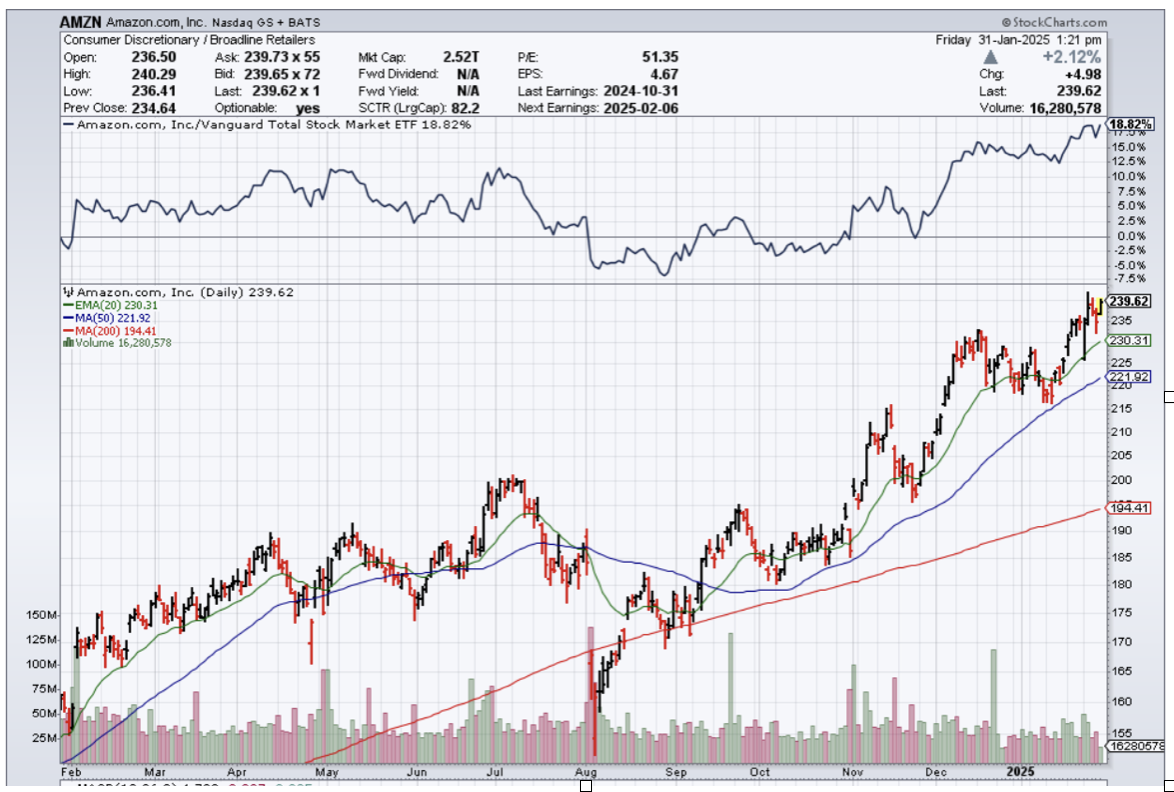This screenshot has width=1174, height=792.
Task: Click the volume bars icon in legend
Action: pos(67,342)
